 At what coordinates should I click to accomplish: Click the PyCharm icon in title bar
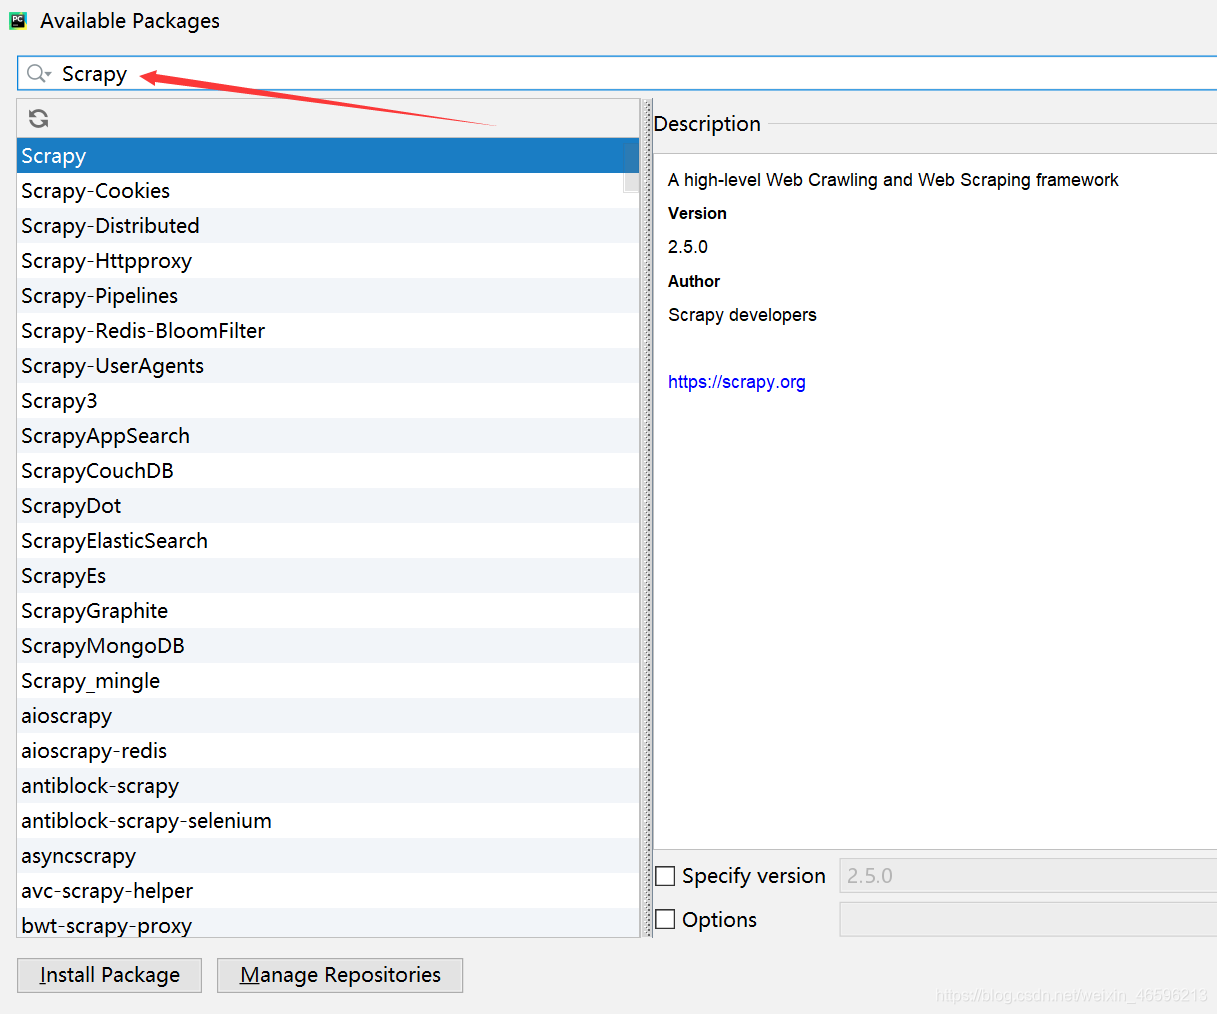[18, 20]
